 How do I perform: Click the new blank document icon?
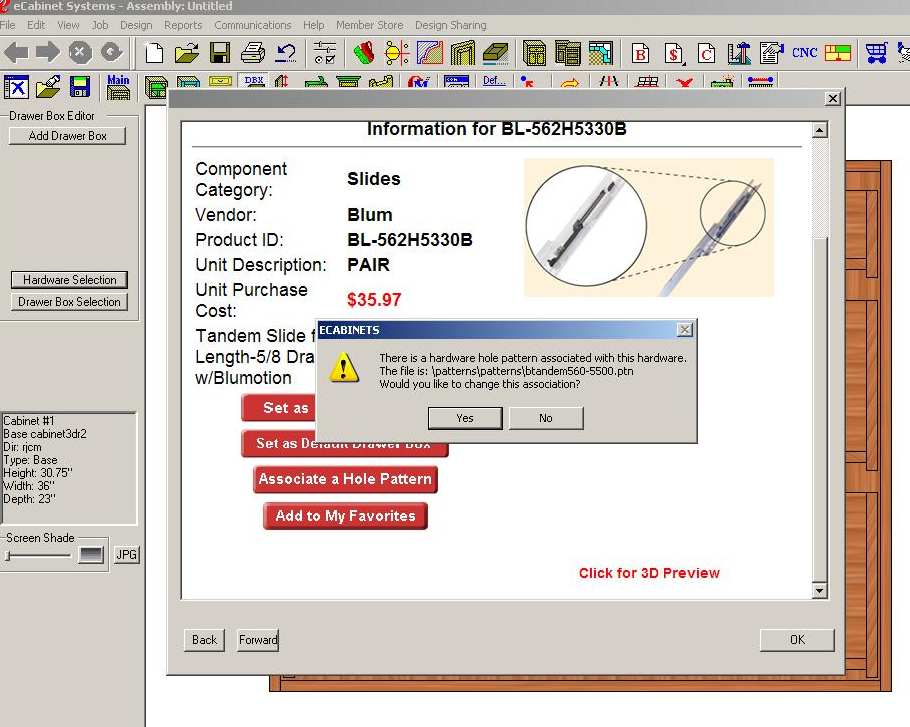(154, 53)
